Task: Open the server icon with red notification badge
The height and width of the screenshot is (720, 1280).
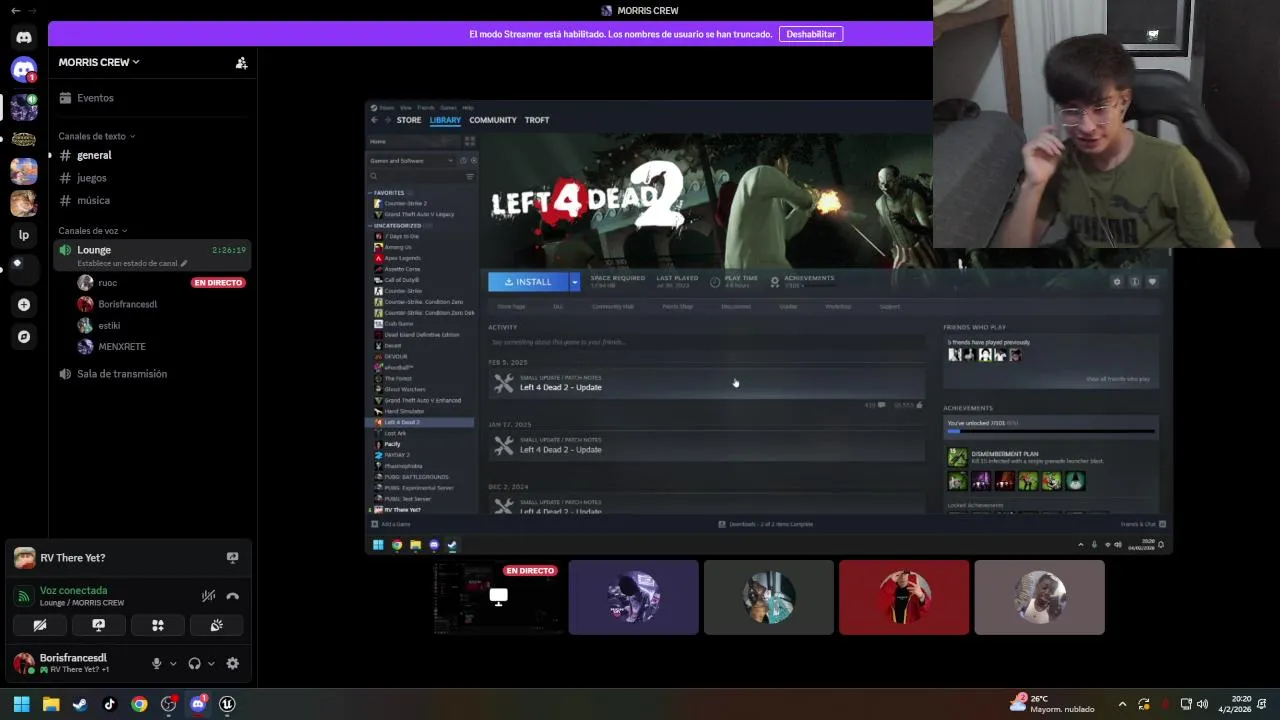Action: pyautogui.click(x=24, y=70)
